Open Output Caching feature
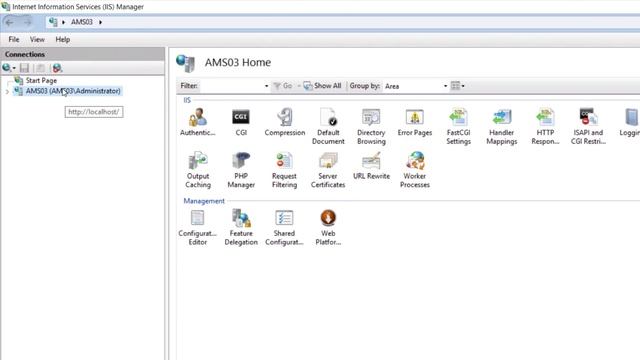The image size is (640, 360). click(198, 170)
